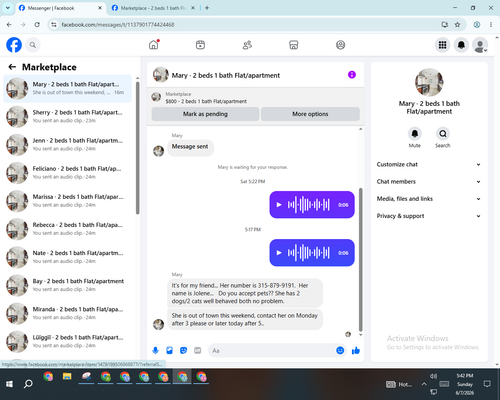The image size is (500, 400).
Task: Attach a photo file icon
Action: pos(169,350)
